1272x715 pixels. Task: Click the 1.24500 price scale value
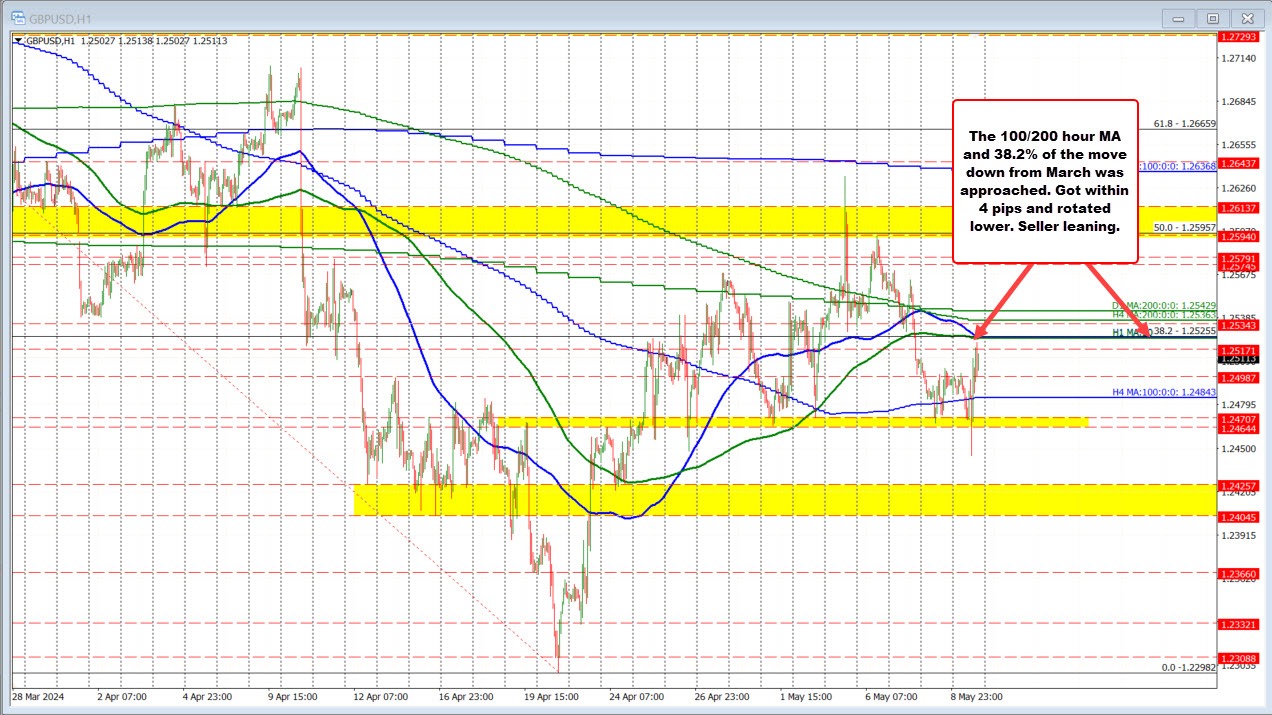pos(1238,449)
